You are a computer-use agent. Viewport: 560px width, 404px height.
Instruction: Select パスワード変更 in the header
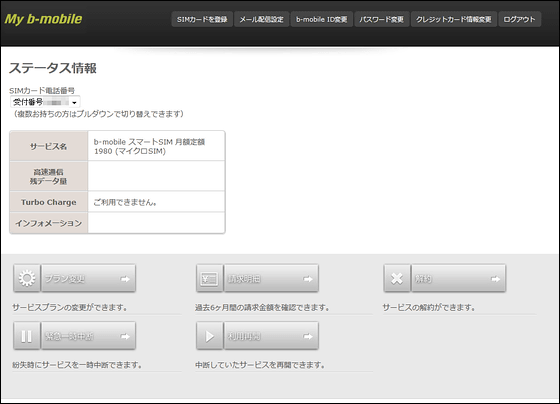[x=381, y=19]
